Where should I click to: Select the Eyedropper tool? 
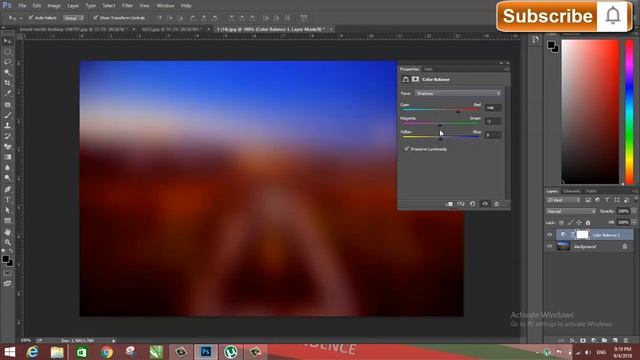7,93
